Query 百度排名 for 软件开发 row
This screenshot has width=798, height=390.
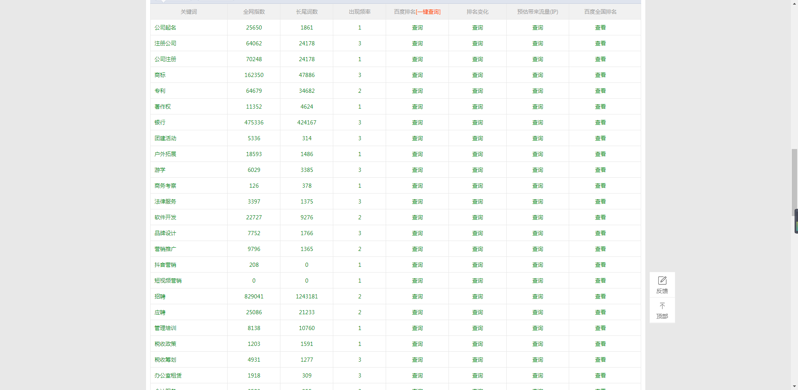point(417,217)
